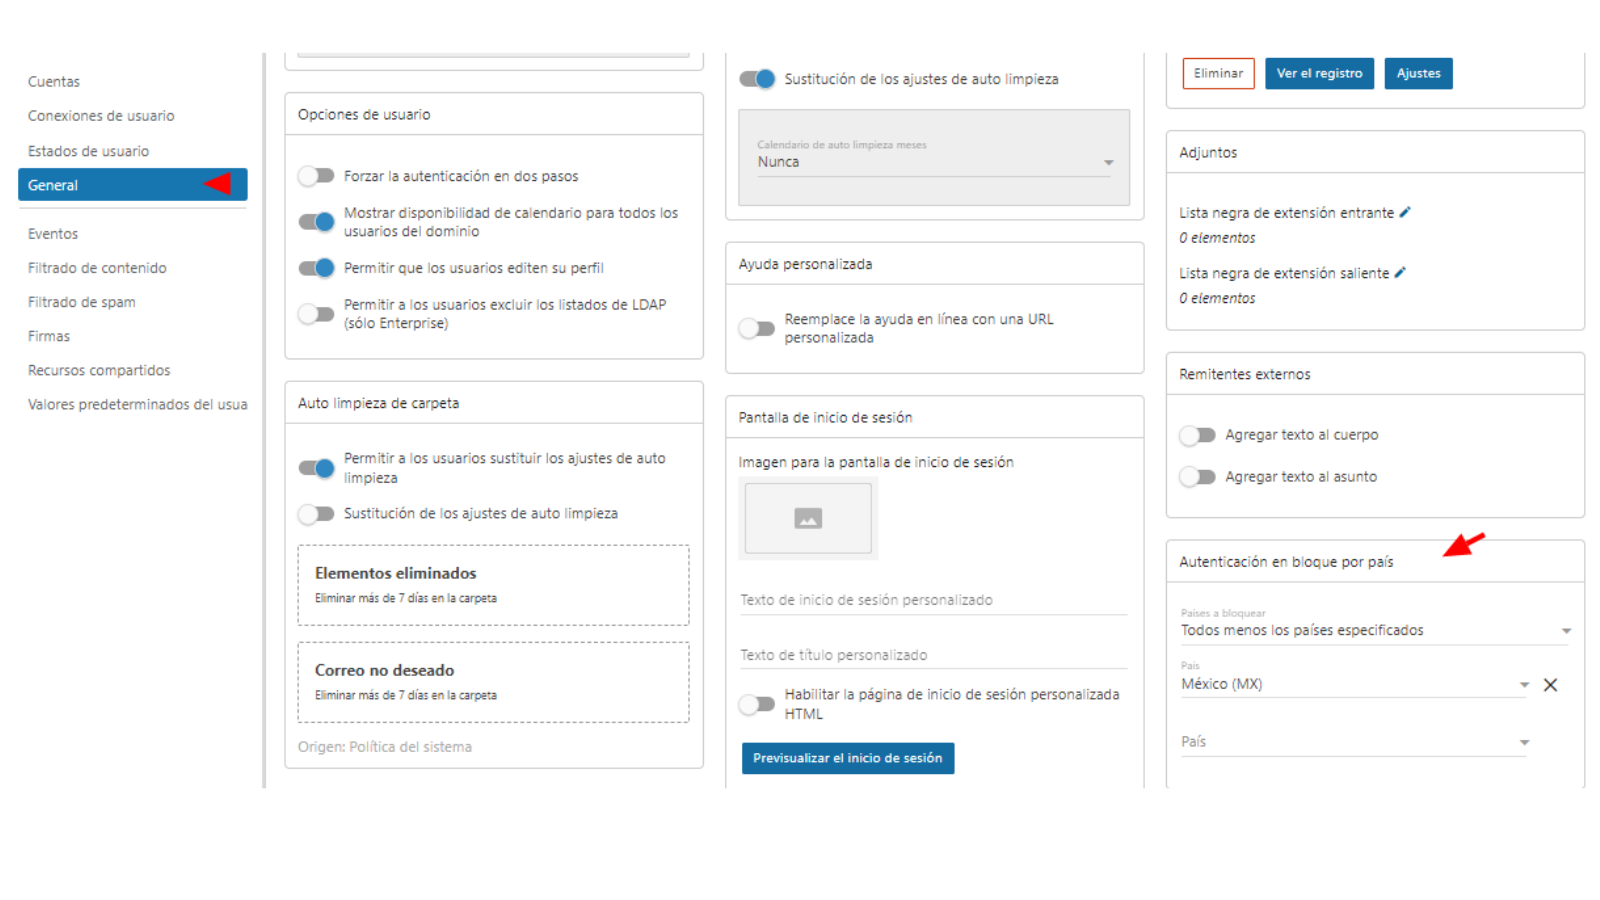
Task: Click the Eliminar button
Action: 1218,73
